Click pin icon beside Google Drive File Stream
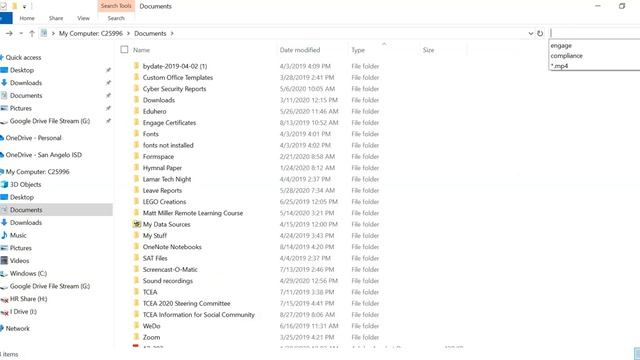This screenshot has height=360, width=640. 108,121
